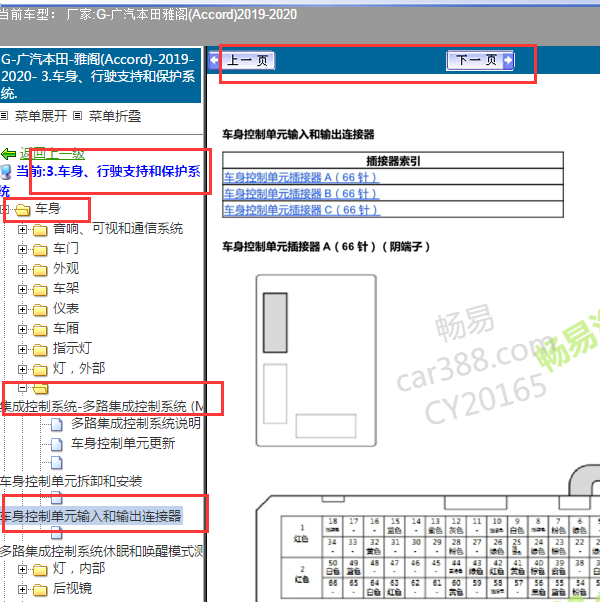Expand the 车架 folder node
This screenshot has height=602, width=600.
tap(22, 289)
